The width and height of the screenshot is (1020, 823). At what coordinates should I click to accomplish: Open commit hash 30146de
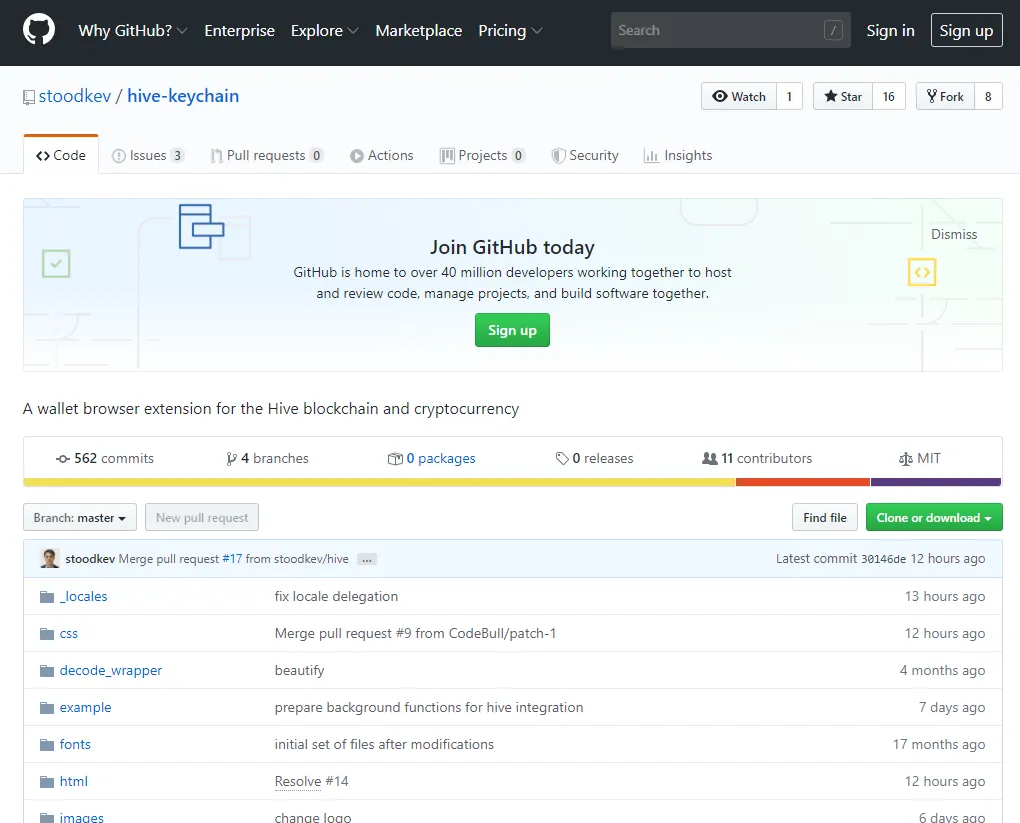(x=883, y=559)
